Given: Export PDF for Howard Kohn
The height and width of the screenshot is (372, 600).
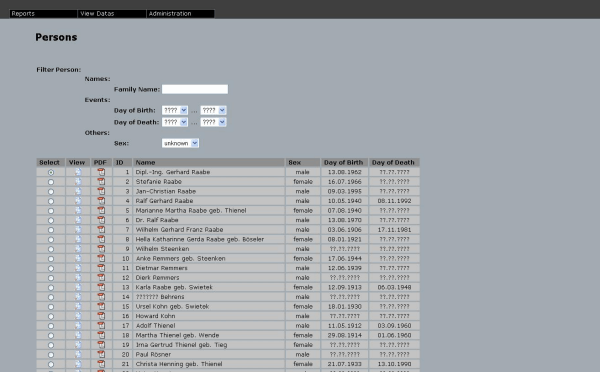Looking at the screenshot, I should [101, 316].
